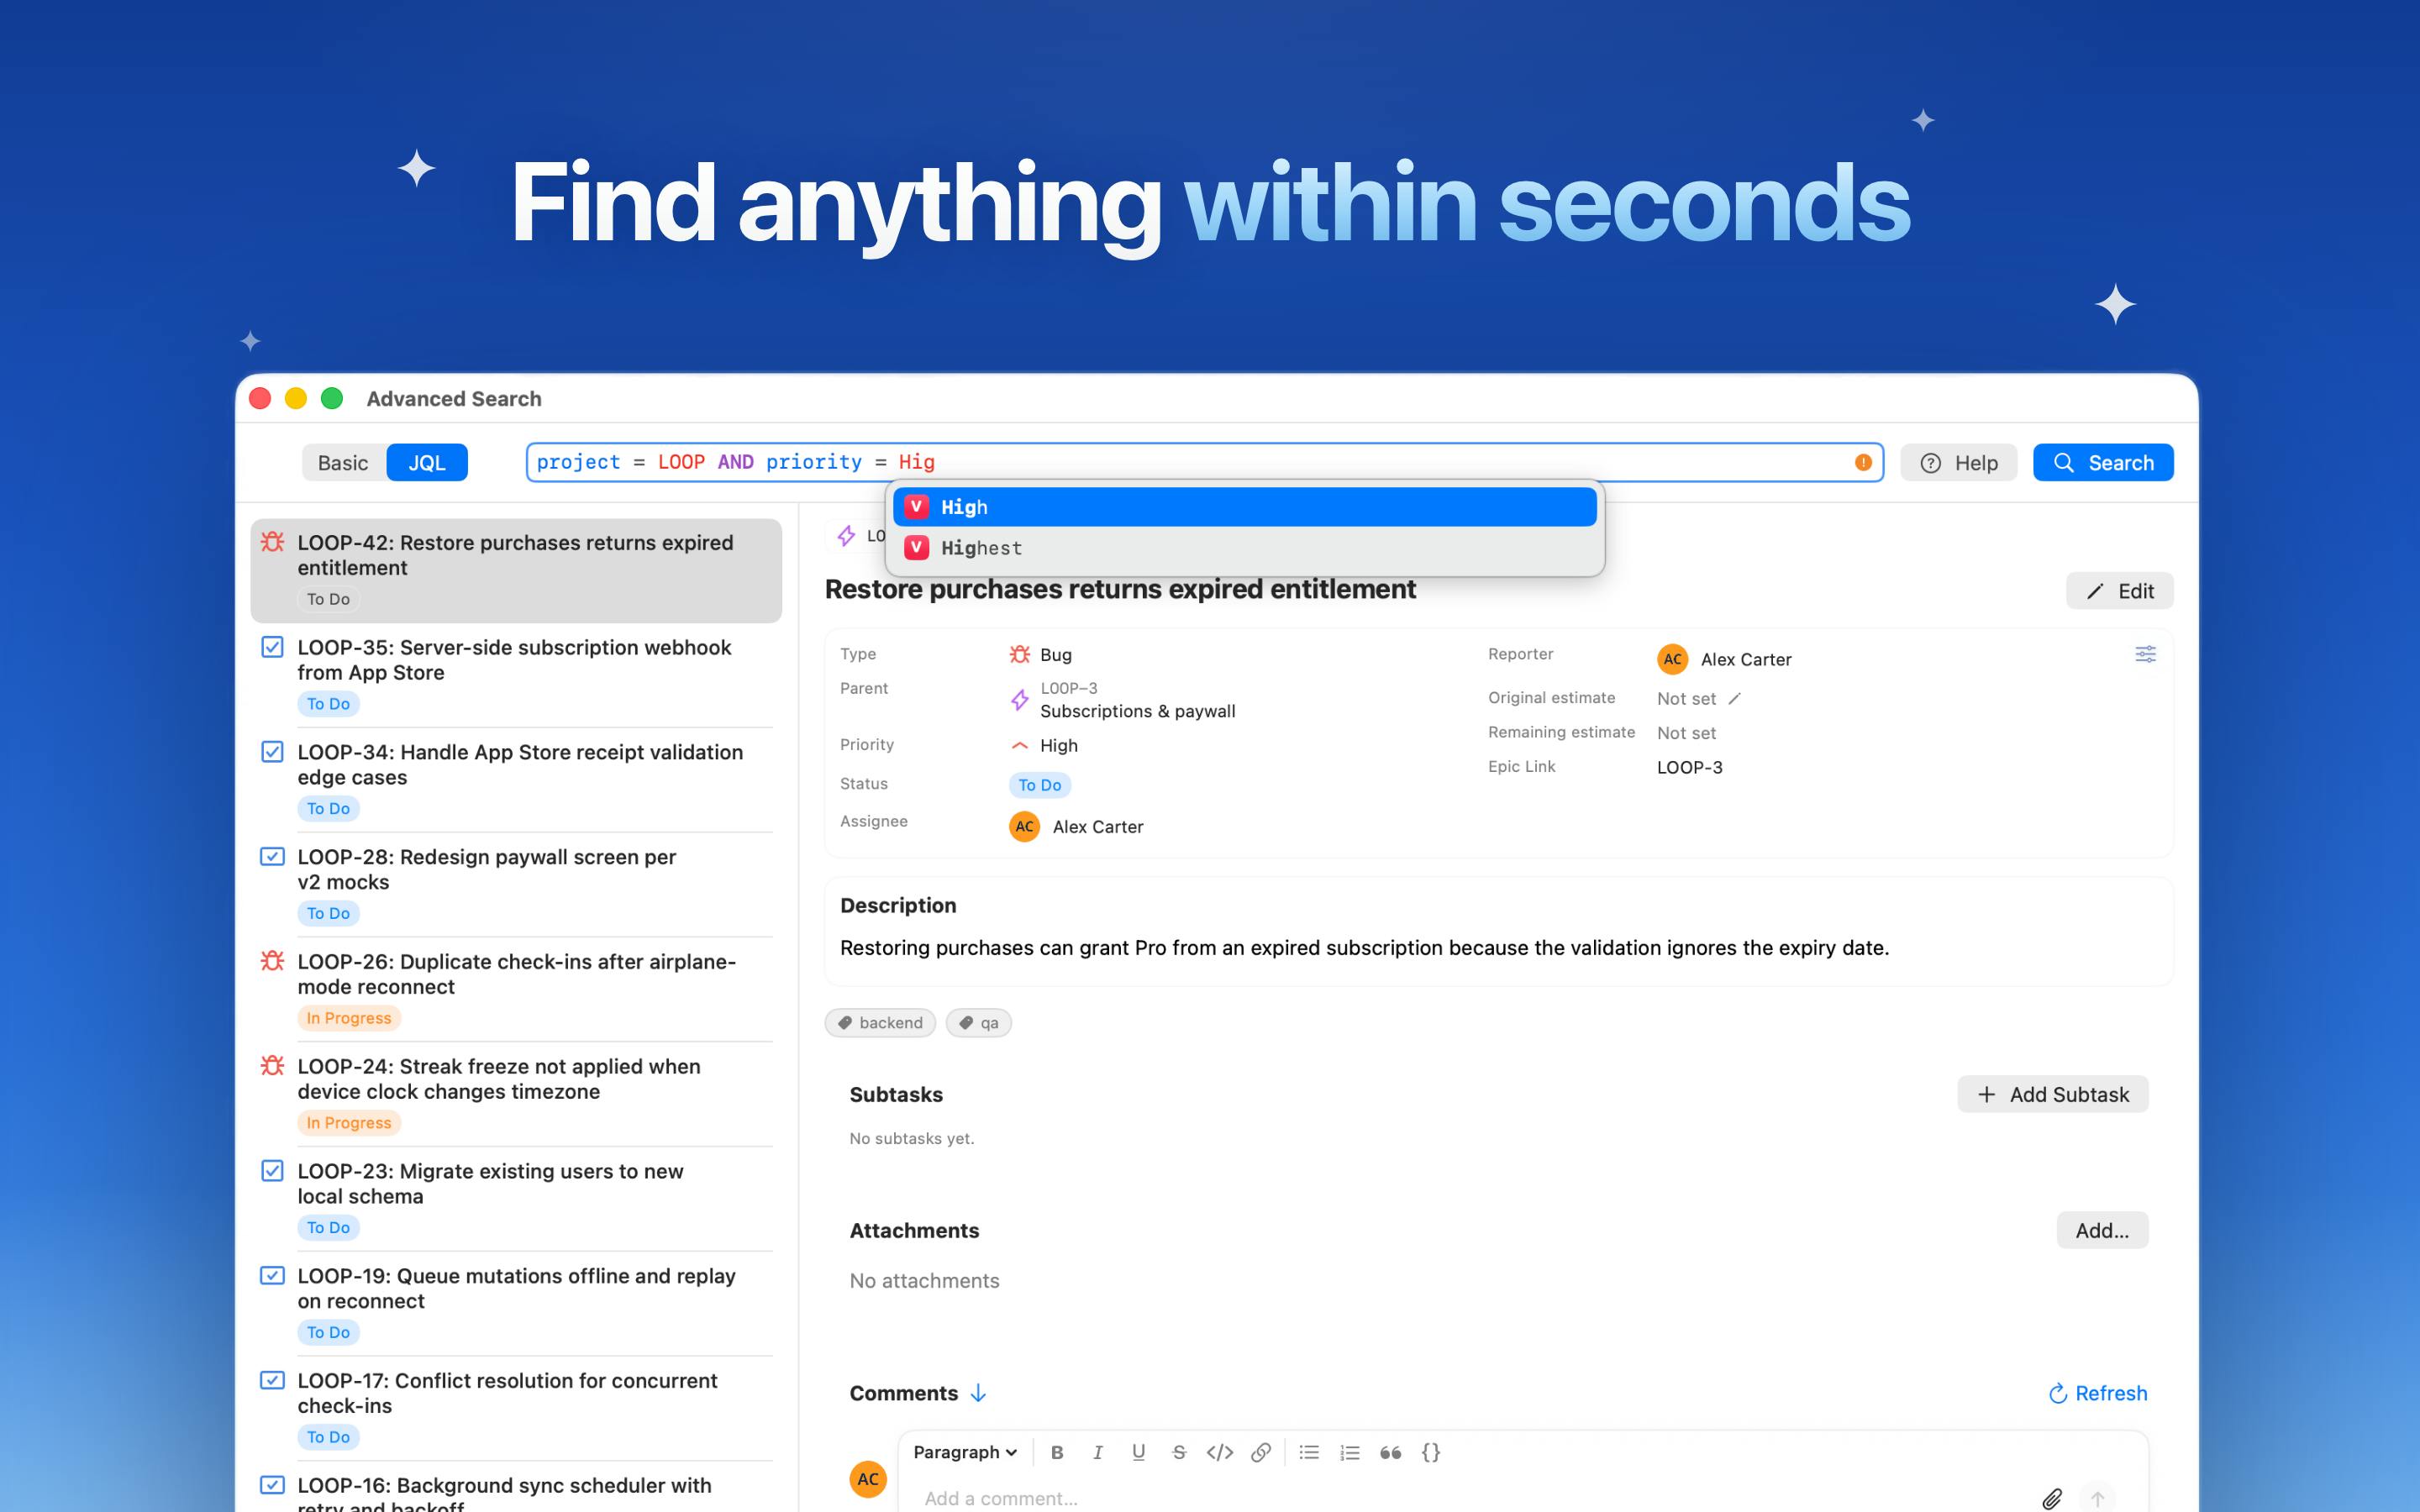The height and width of the screenshot is (1512, 2420).
Task: Open issue LOOP-26 Duplicate check-ins
Action: click(516, 990)
